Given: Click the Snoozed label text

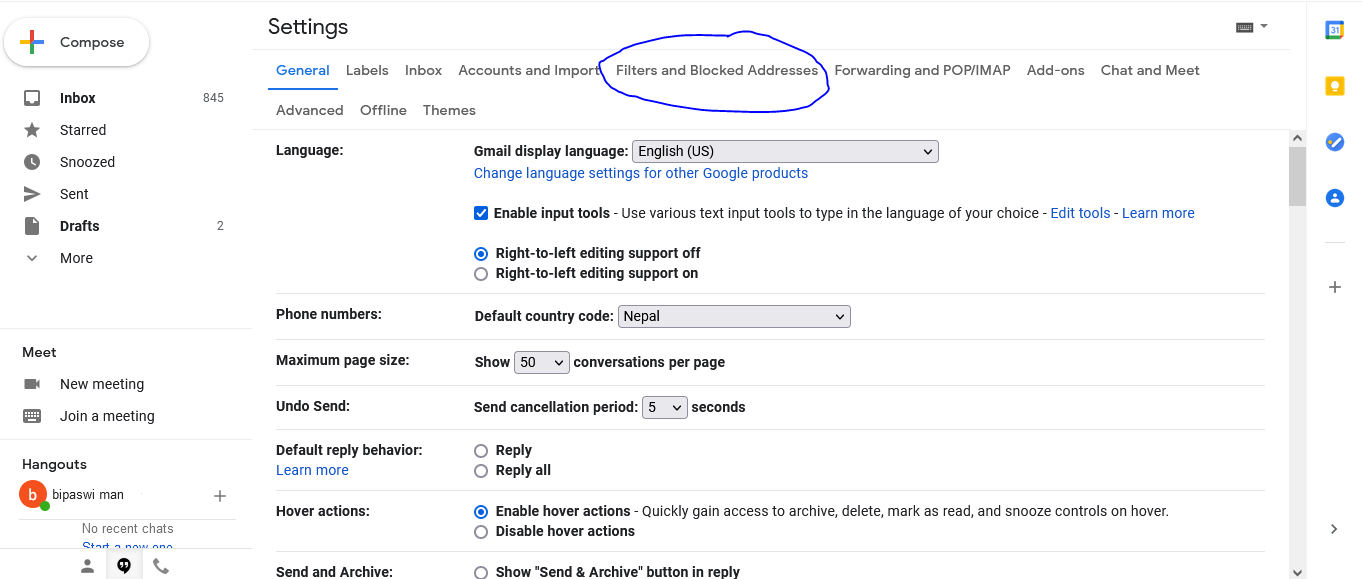Looking at the screenshot, I should [87, 162].
